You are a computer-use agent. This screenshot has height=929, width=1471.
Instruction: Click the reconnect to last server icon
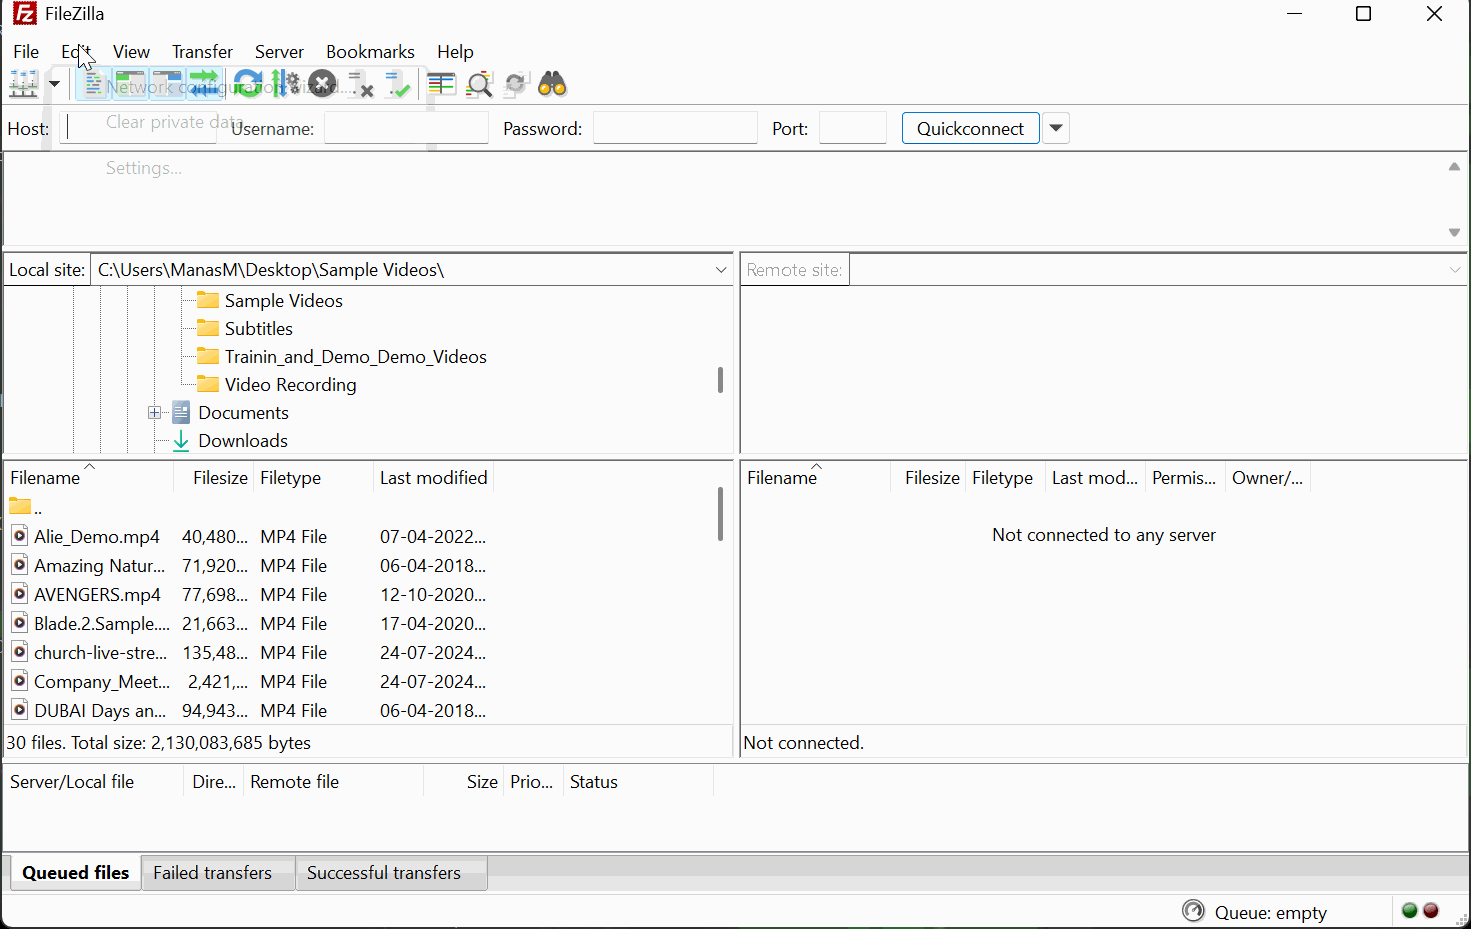[x=398, y=85]
